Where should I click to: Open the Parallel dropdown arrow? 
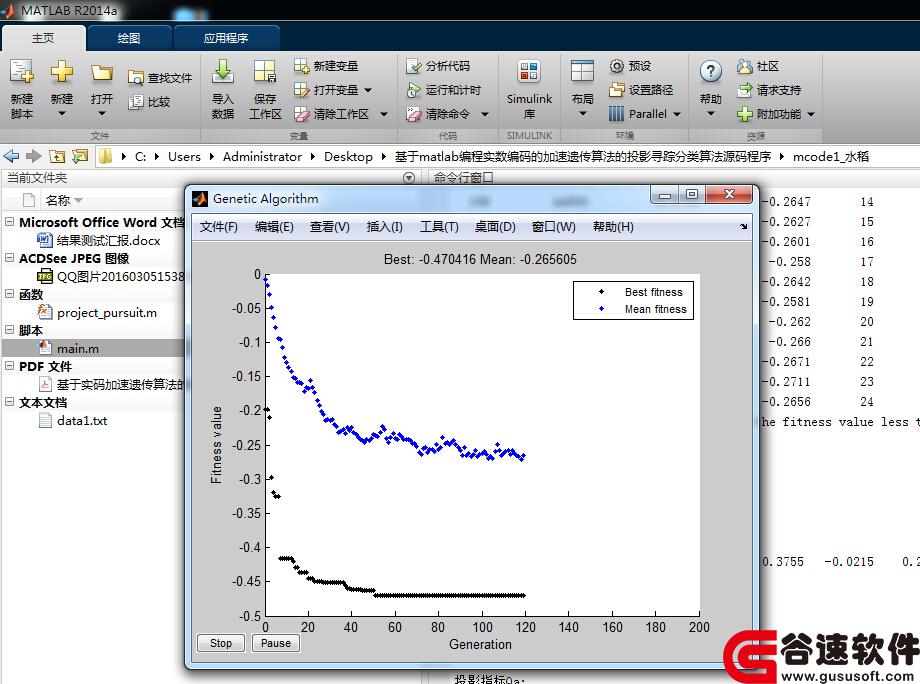[677, 114]
